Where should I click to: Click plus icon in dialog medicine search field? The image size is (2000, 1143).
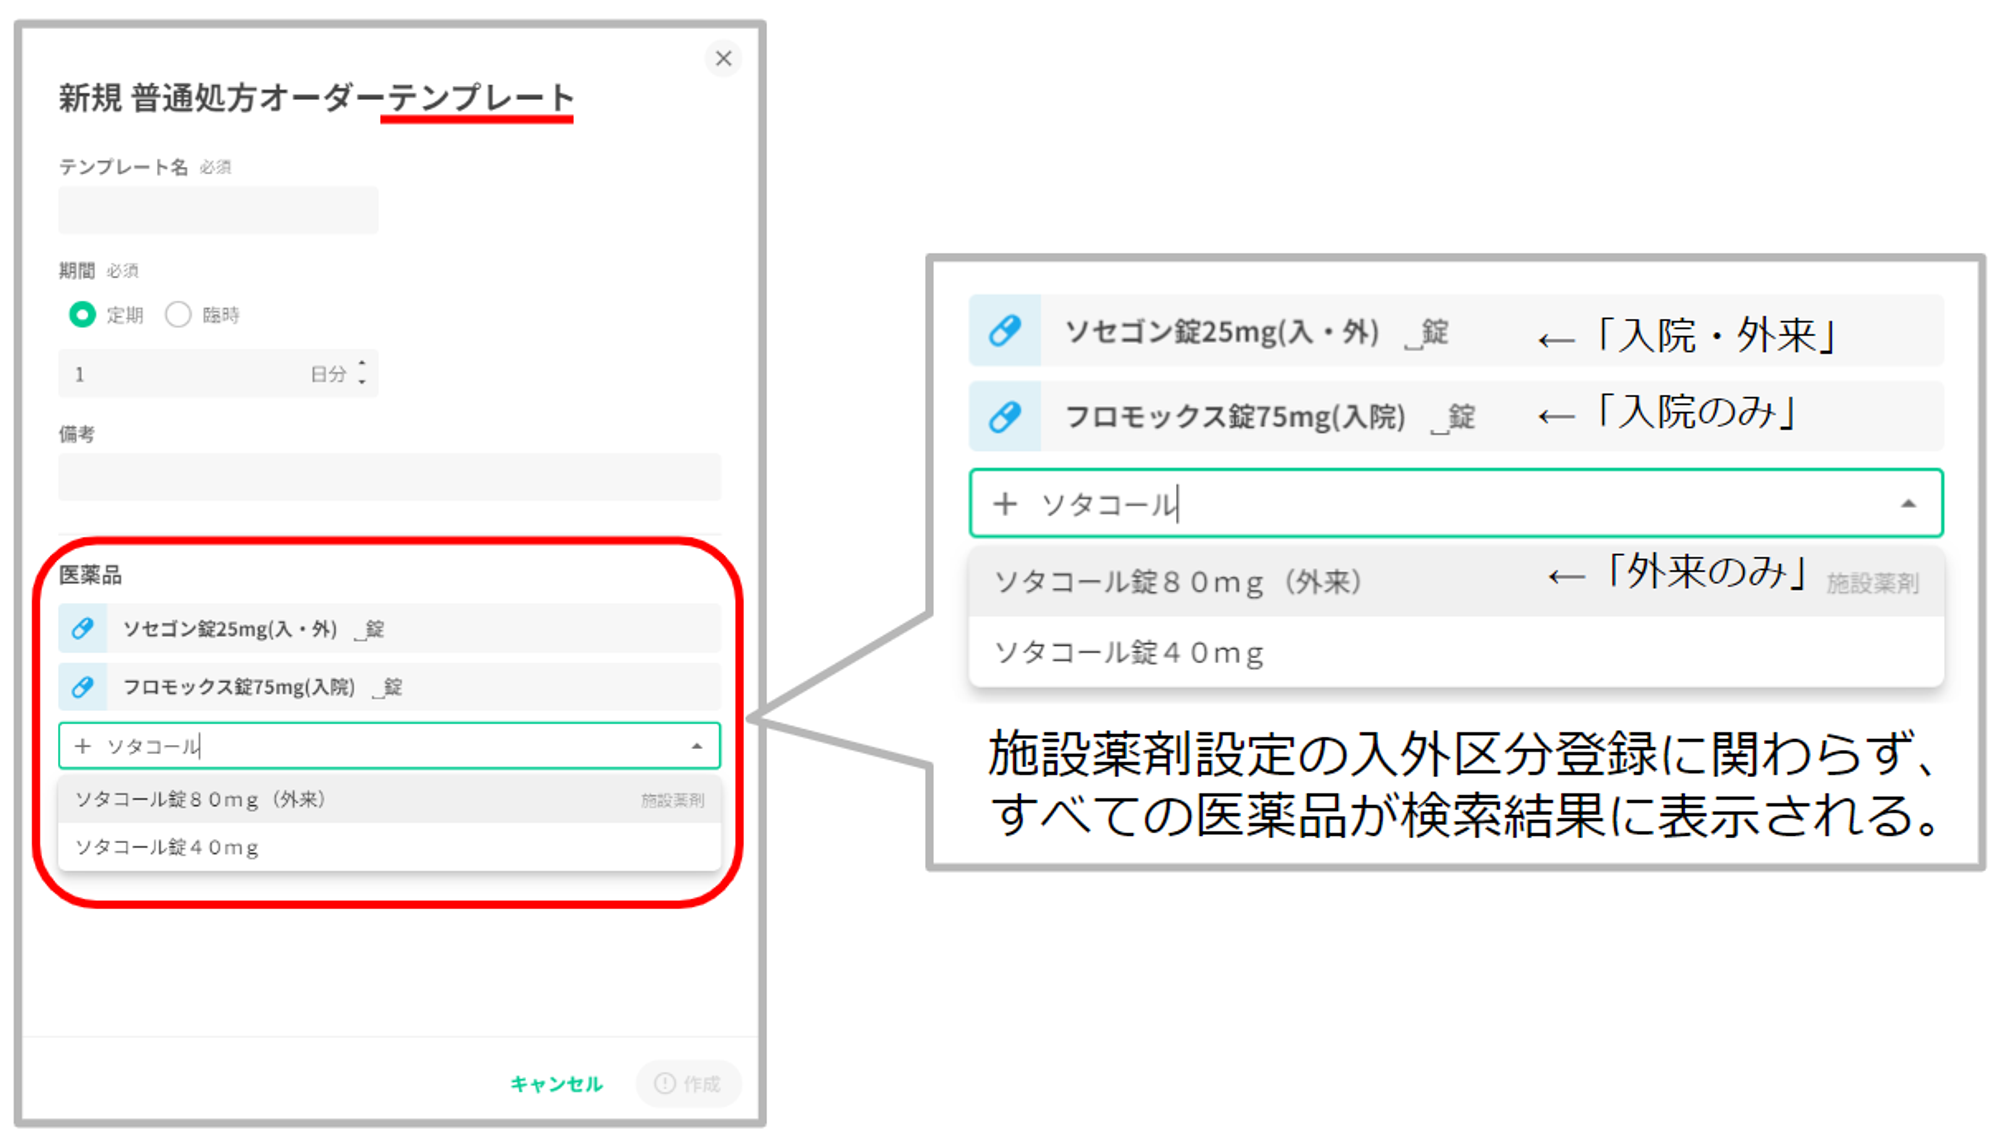coord(83,746)
